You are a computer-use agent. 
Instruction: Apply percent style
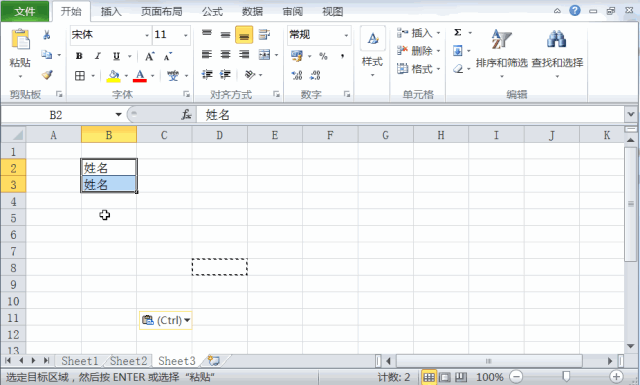pyautogui.click(x=323, y=56)
